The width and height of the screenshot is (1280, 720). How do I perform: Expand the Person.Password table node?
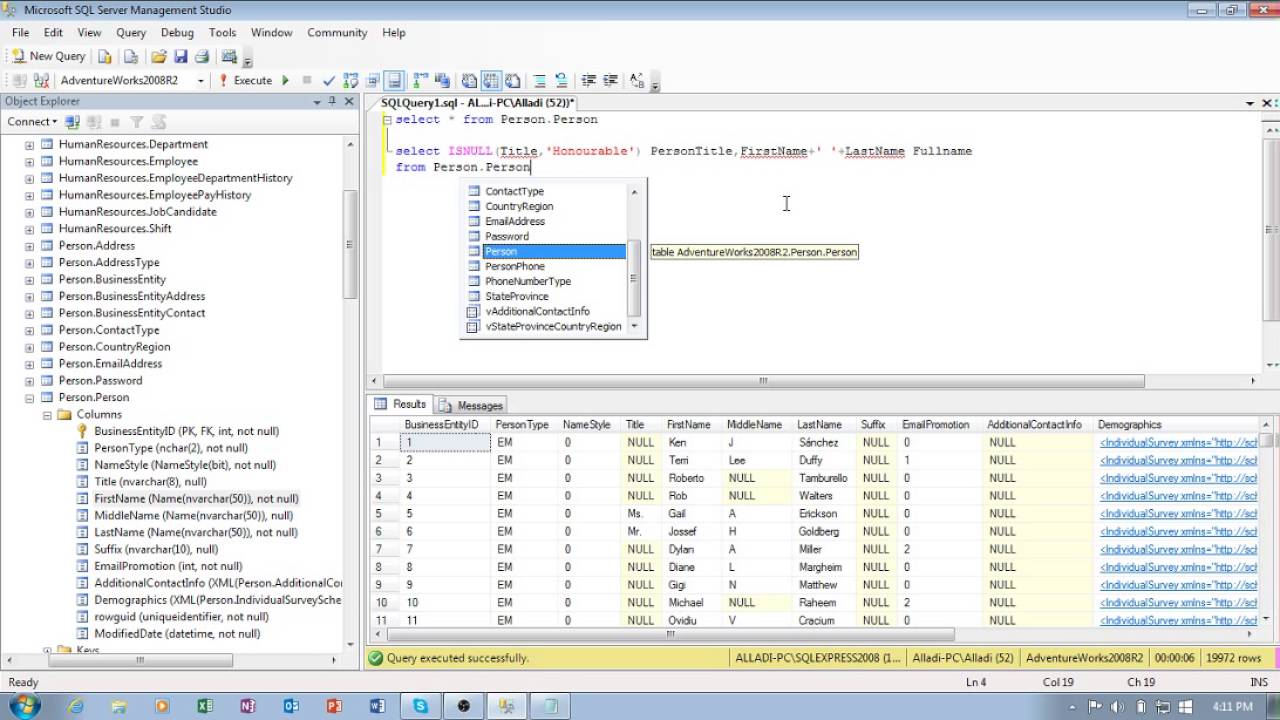pos(29,381)
